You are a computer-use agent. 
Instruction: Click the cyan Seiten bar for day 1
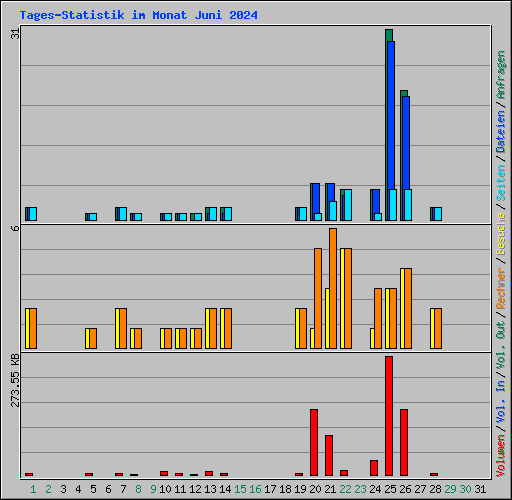(33, 214)
